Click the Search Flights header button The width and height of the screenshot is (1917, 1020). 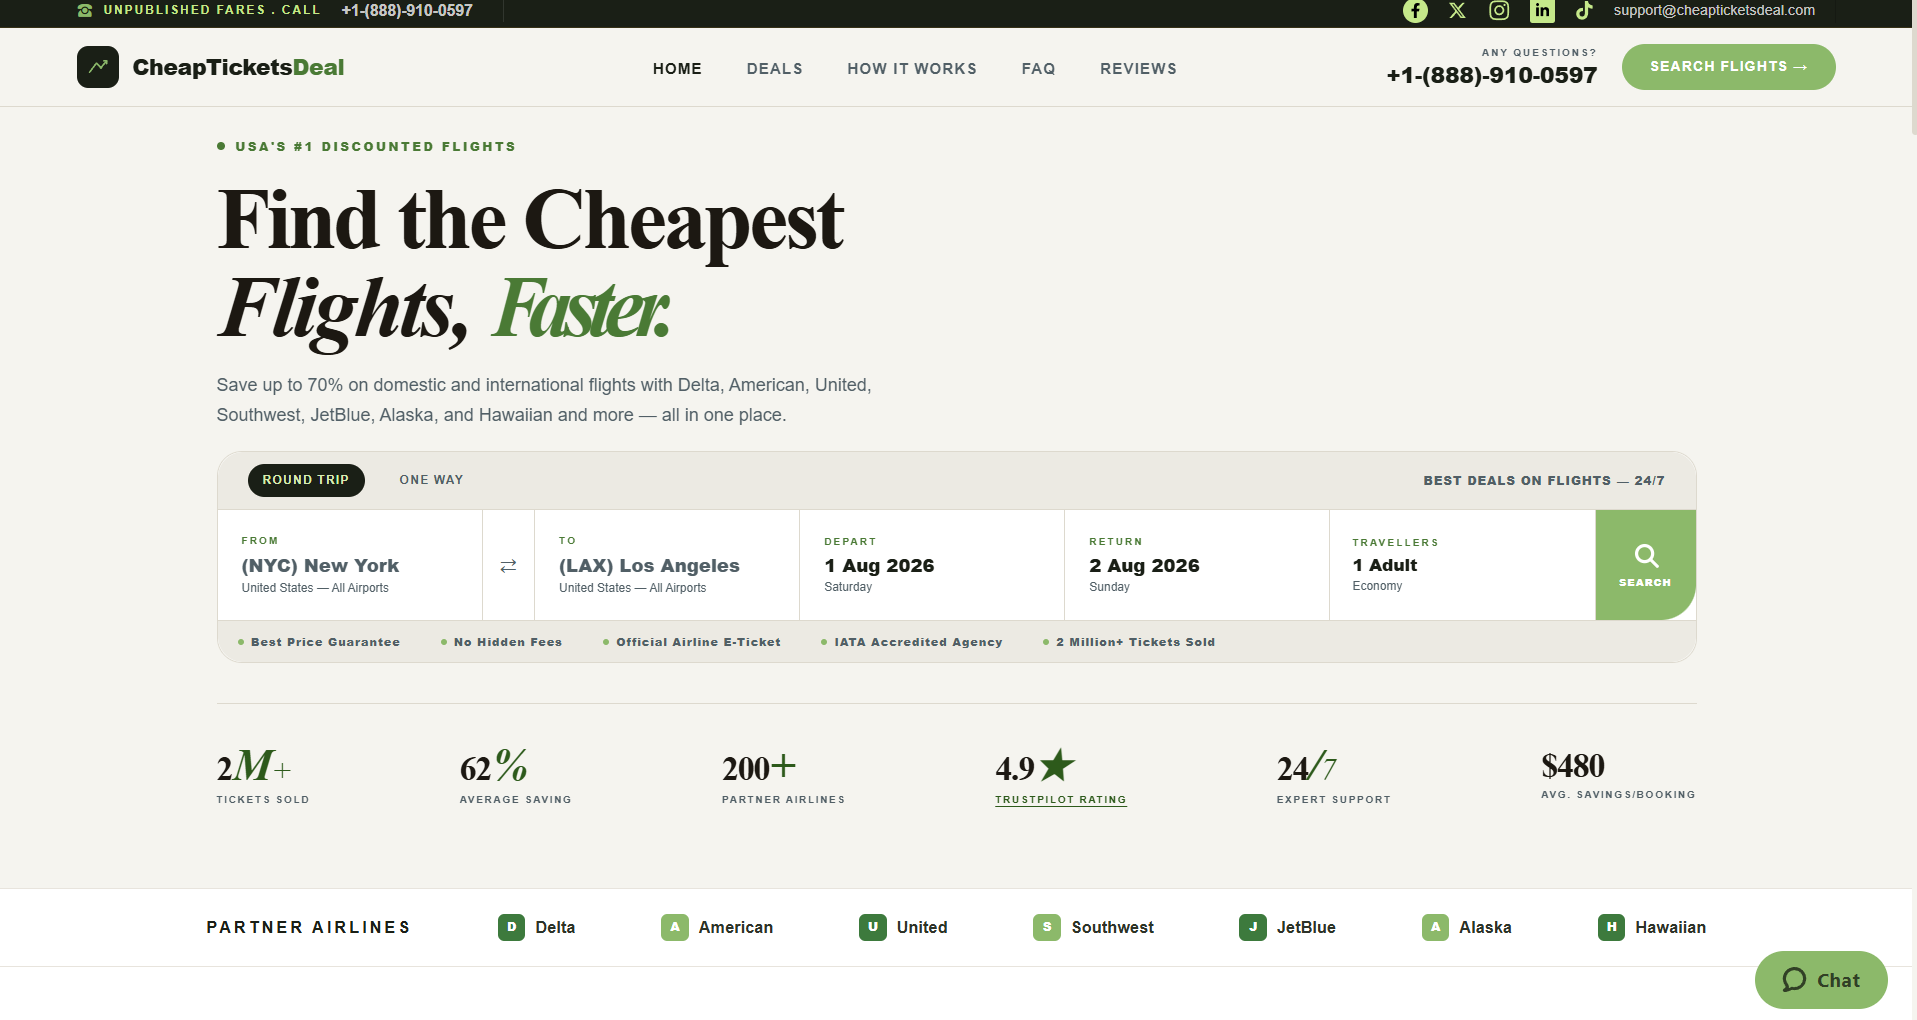(1728, 67)
